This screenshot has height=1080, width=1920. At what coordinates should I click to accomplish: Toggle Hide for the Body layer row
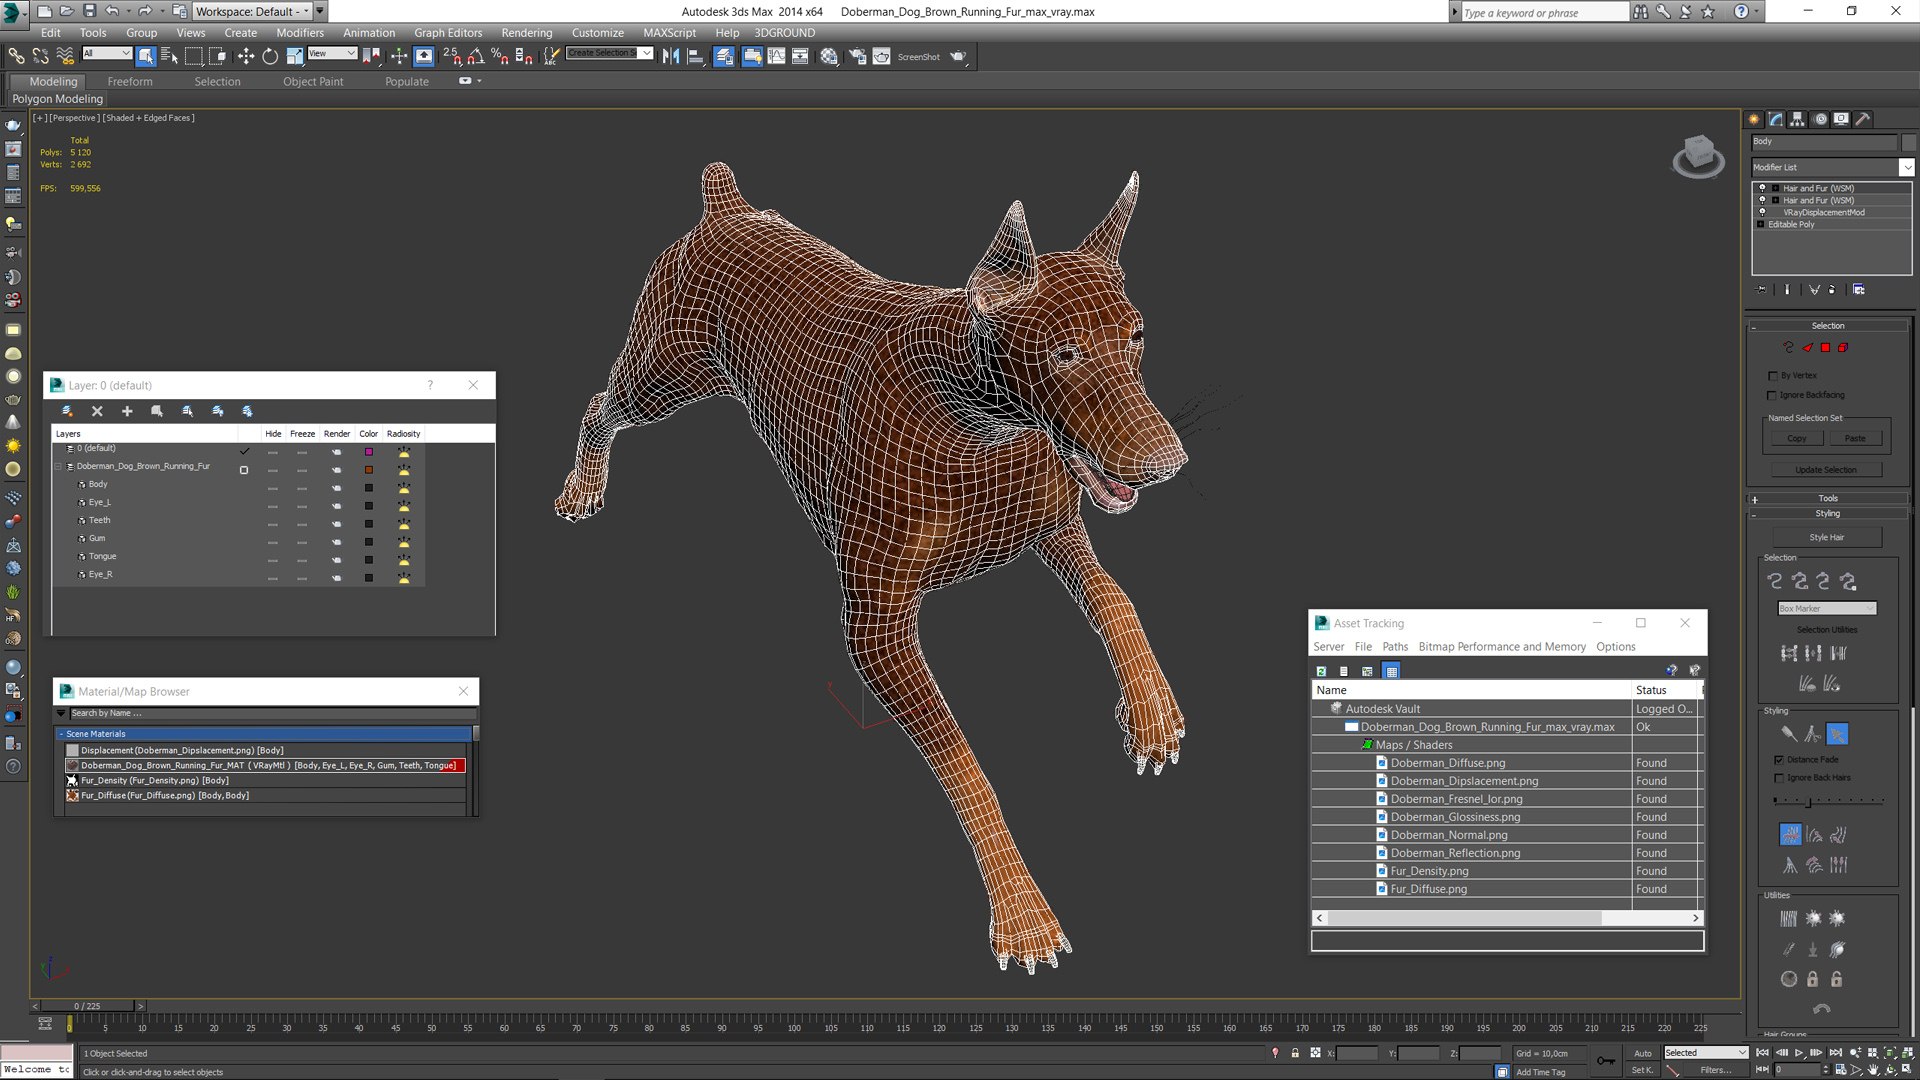point(273,487)
